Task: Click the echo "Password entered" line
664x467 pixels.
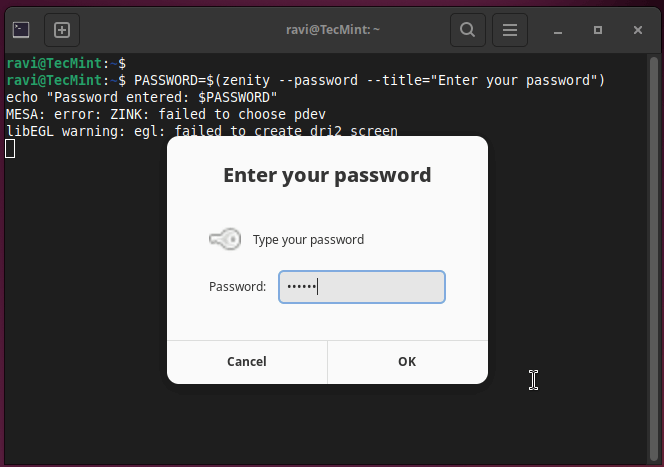Action: click(x=140, y=97)
